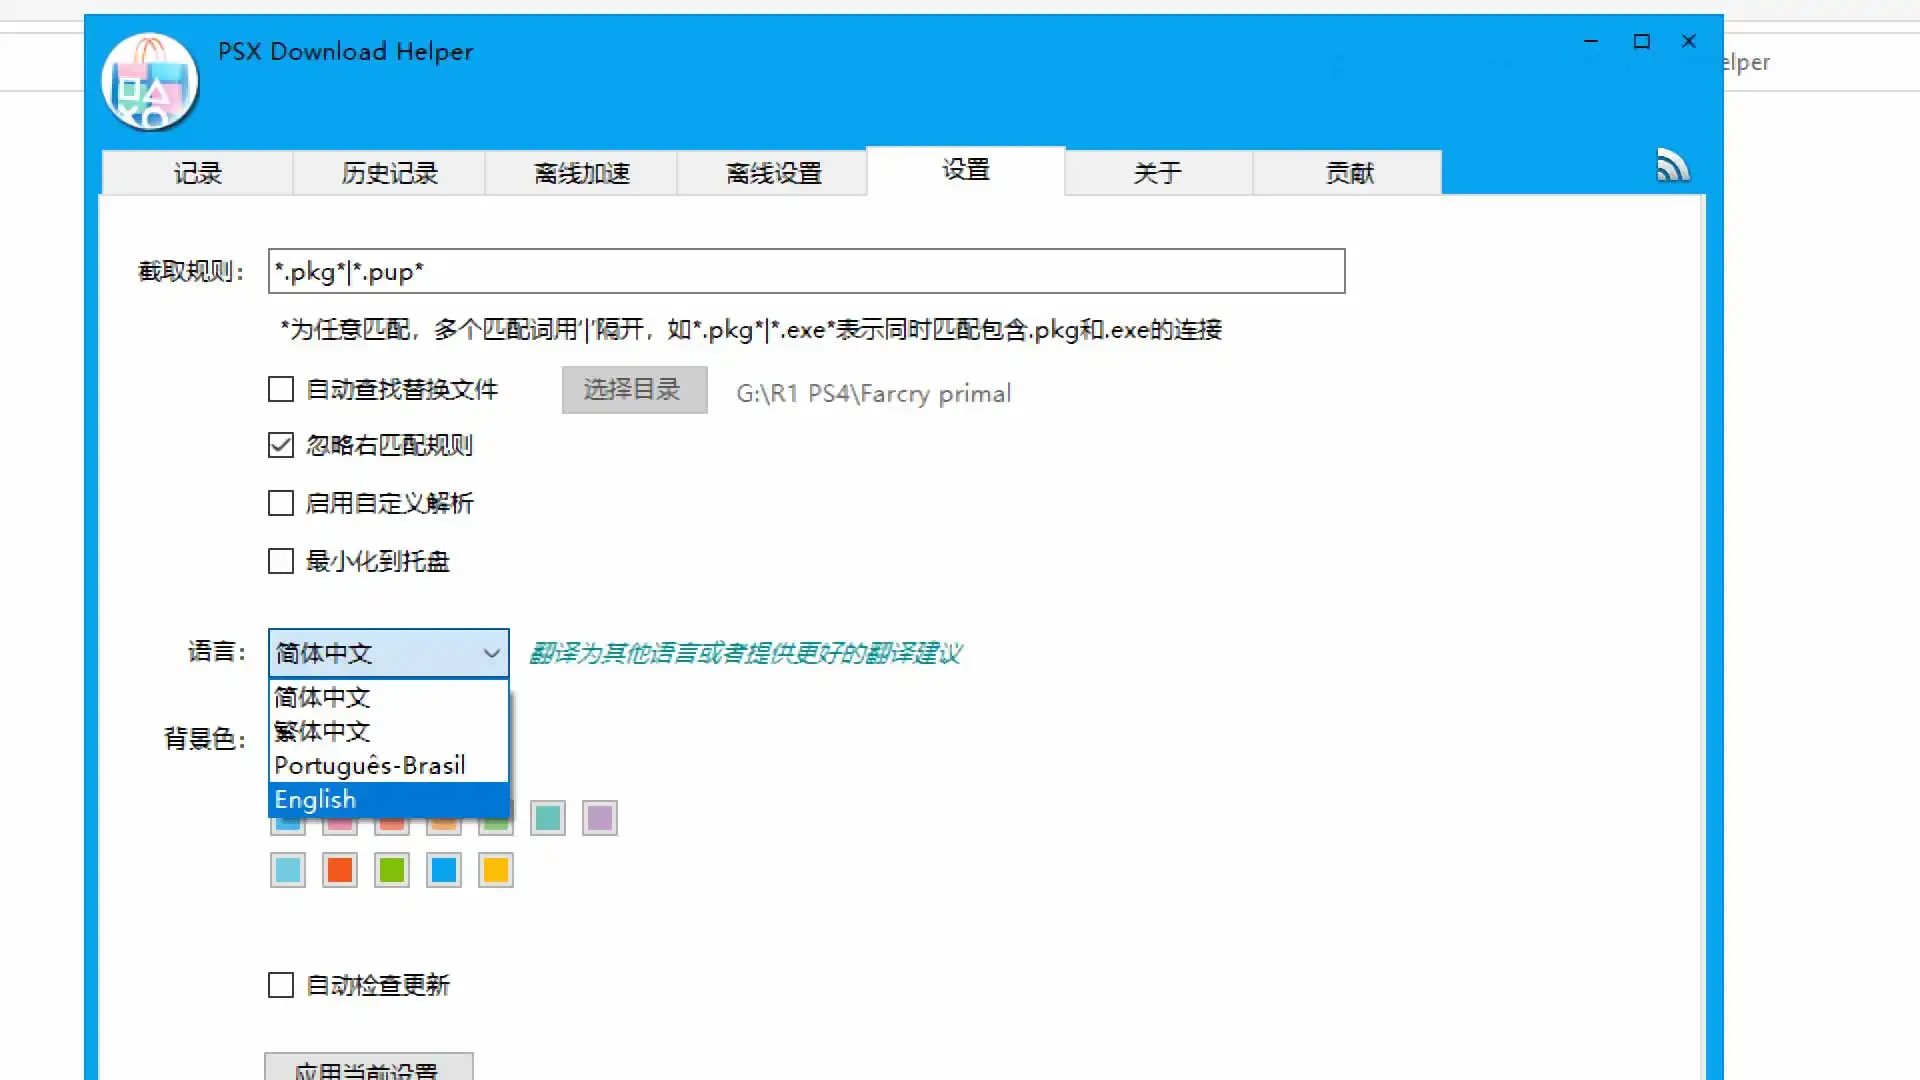Click the RSS feed icon
This screenshot has width=1920, height=1080.
1672,166
